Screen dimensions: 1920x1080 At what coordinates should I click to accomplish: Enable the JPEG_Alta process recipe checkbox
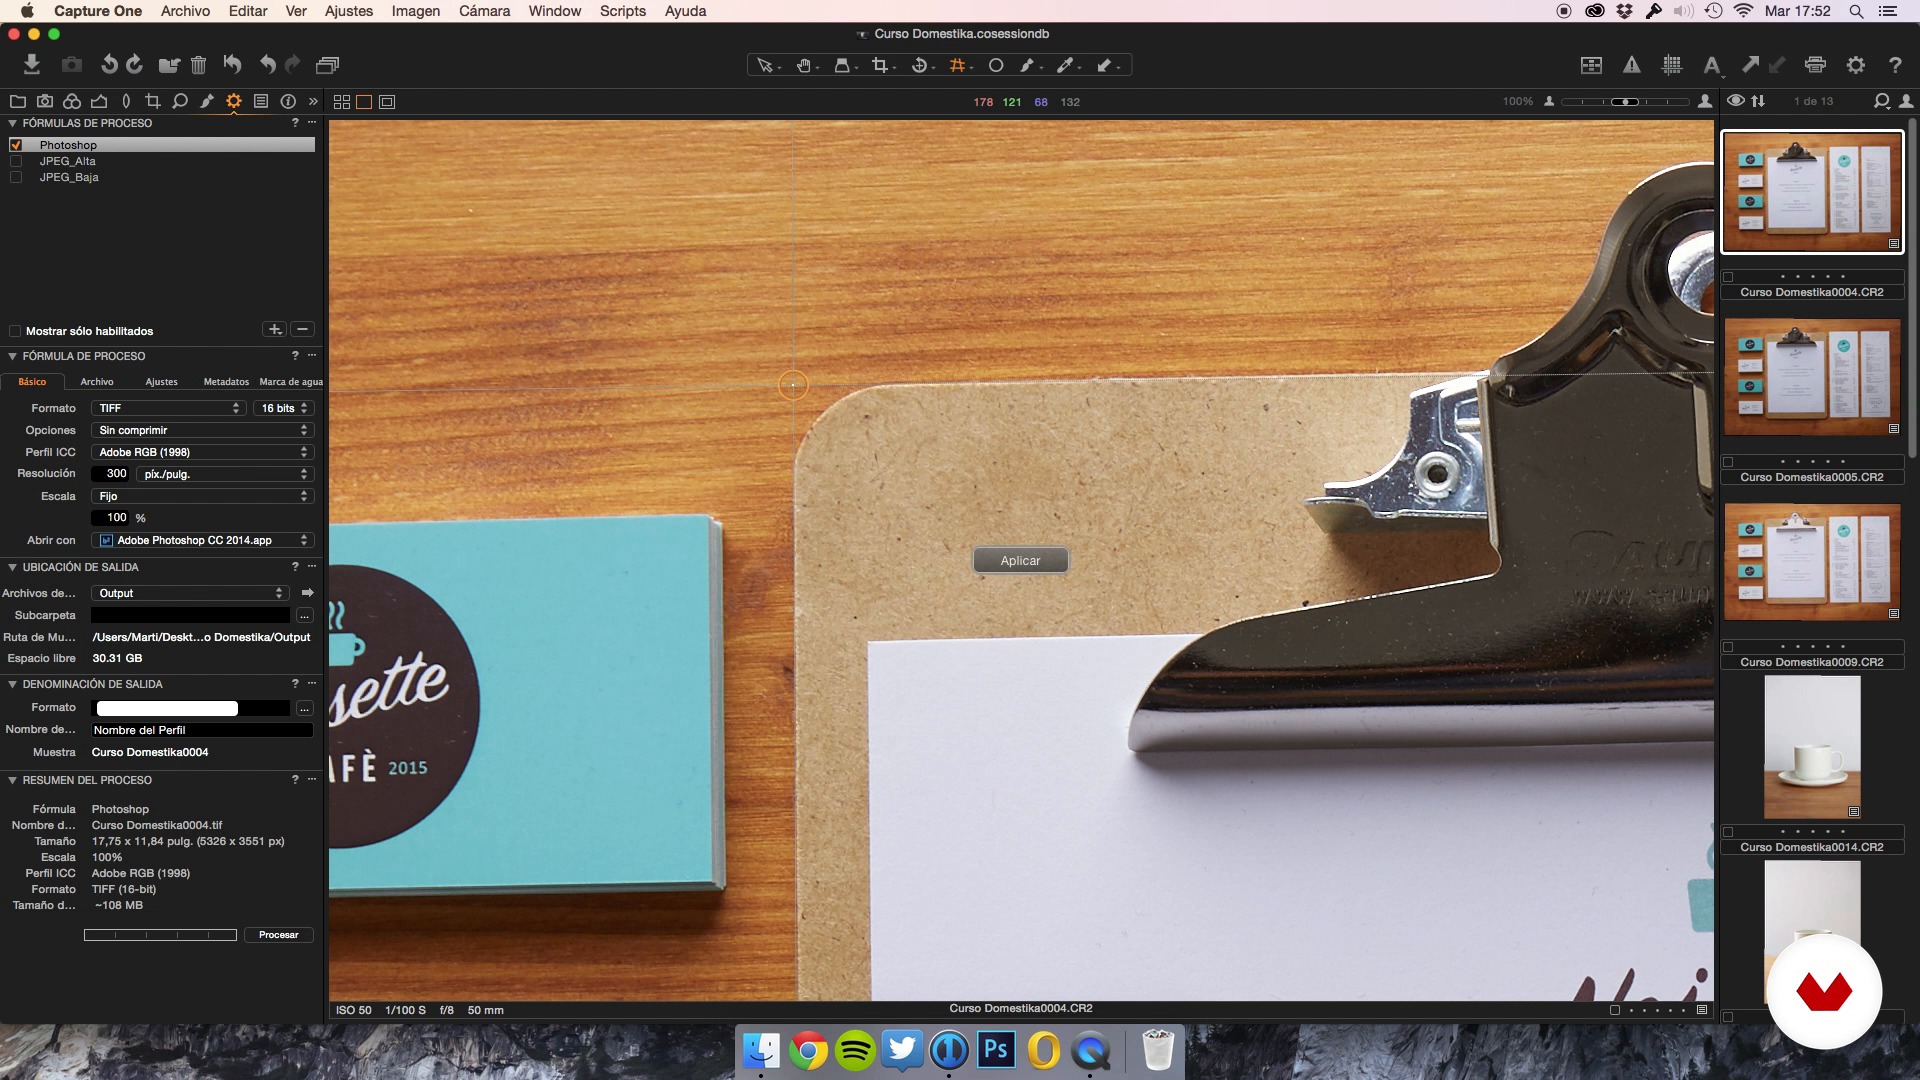pyautogui.click(x=16, y=161)
